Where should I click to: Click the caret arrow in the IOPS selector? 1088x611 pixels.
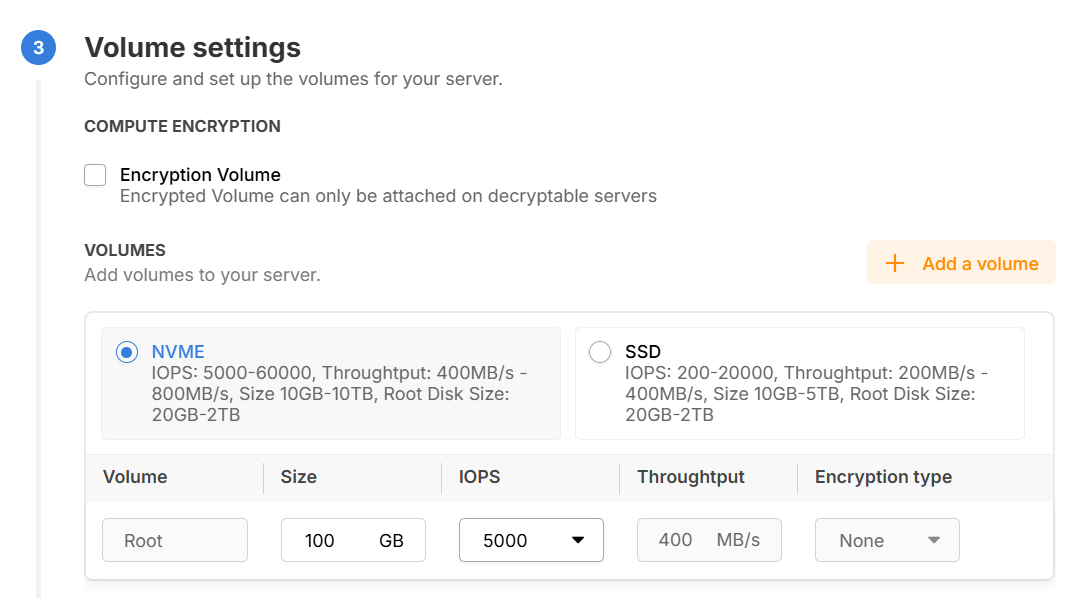tap(577, 540)
